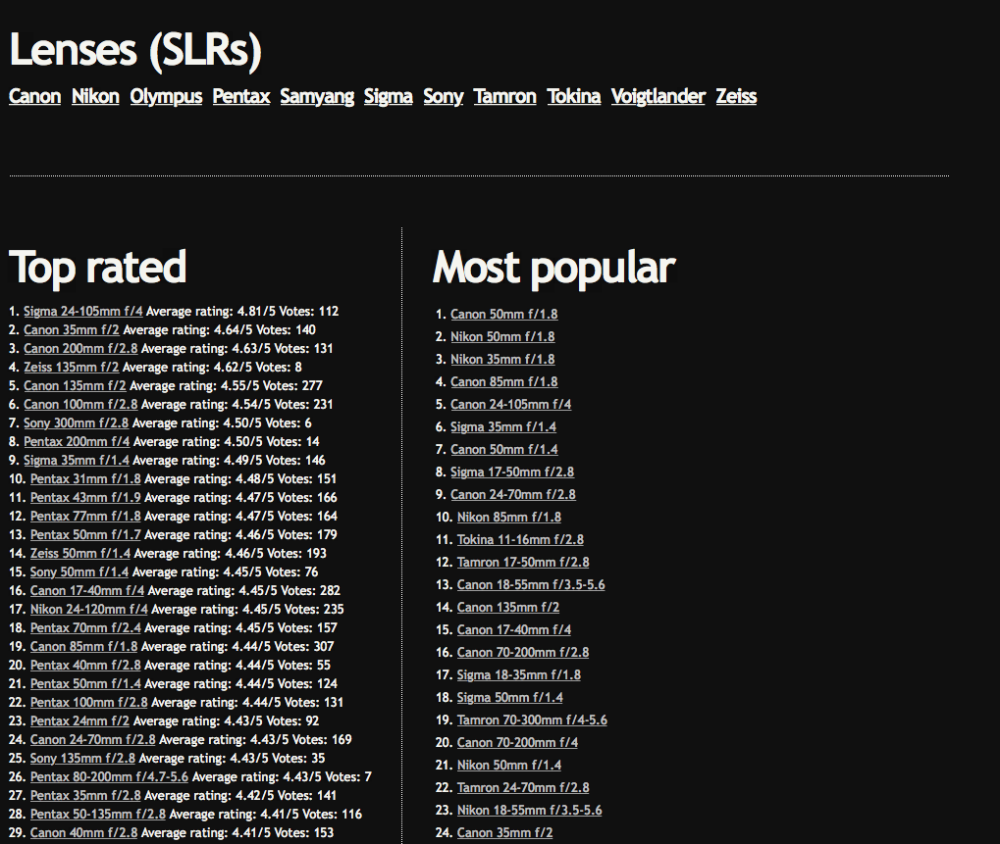This screenshot has width=1000, height=844.
Task: Open Sony 50mm f/1.4 lens link
Action: coord(79,572)
